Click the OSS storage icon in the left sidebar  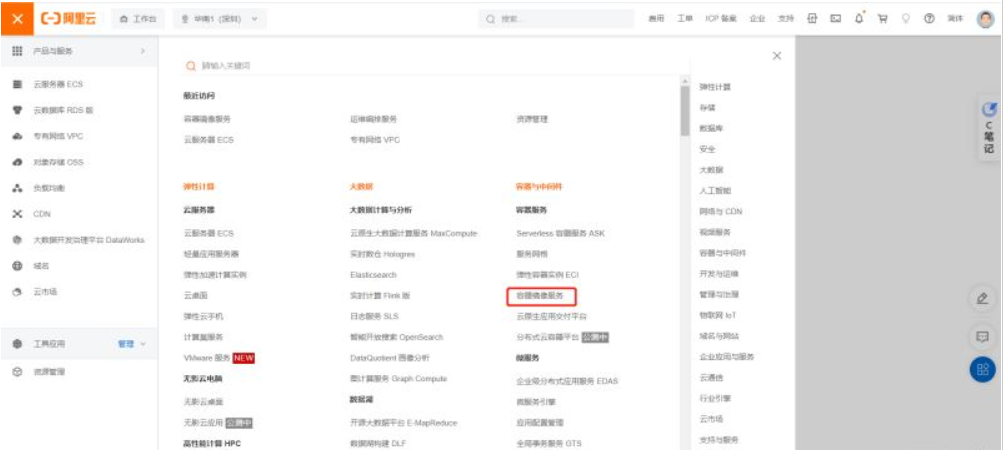(18, 163)
